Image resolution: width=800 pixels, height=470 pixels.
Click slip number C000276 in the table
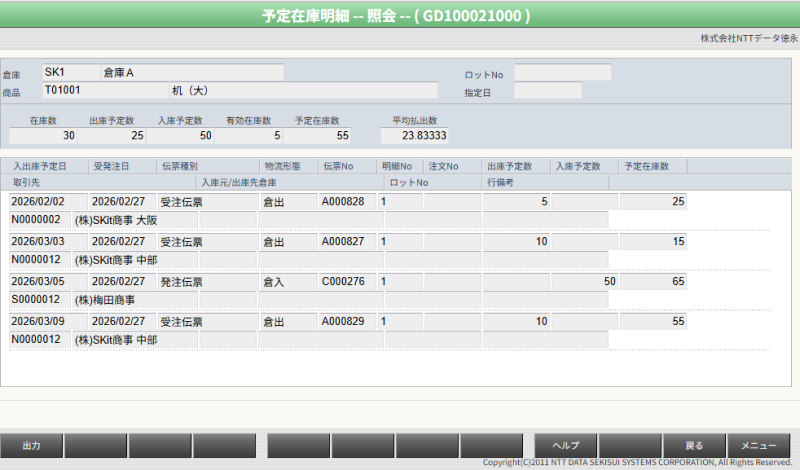346,282
